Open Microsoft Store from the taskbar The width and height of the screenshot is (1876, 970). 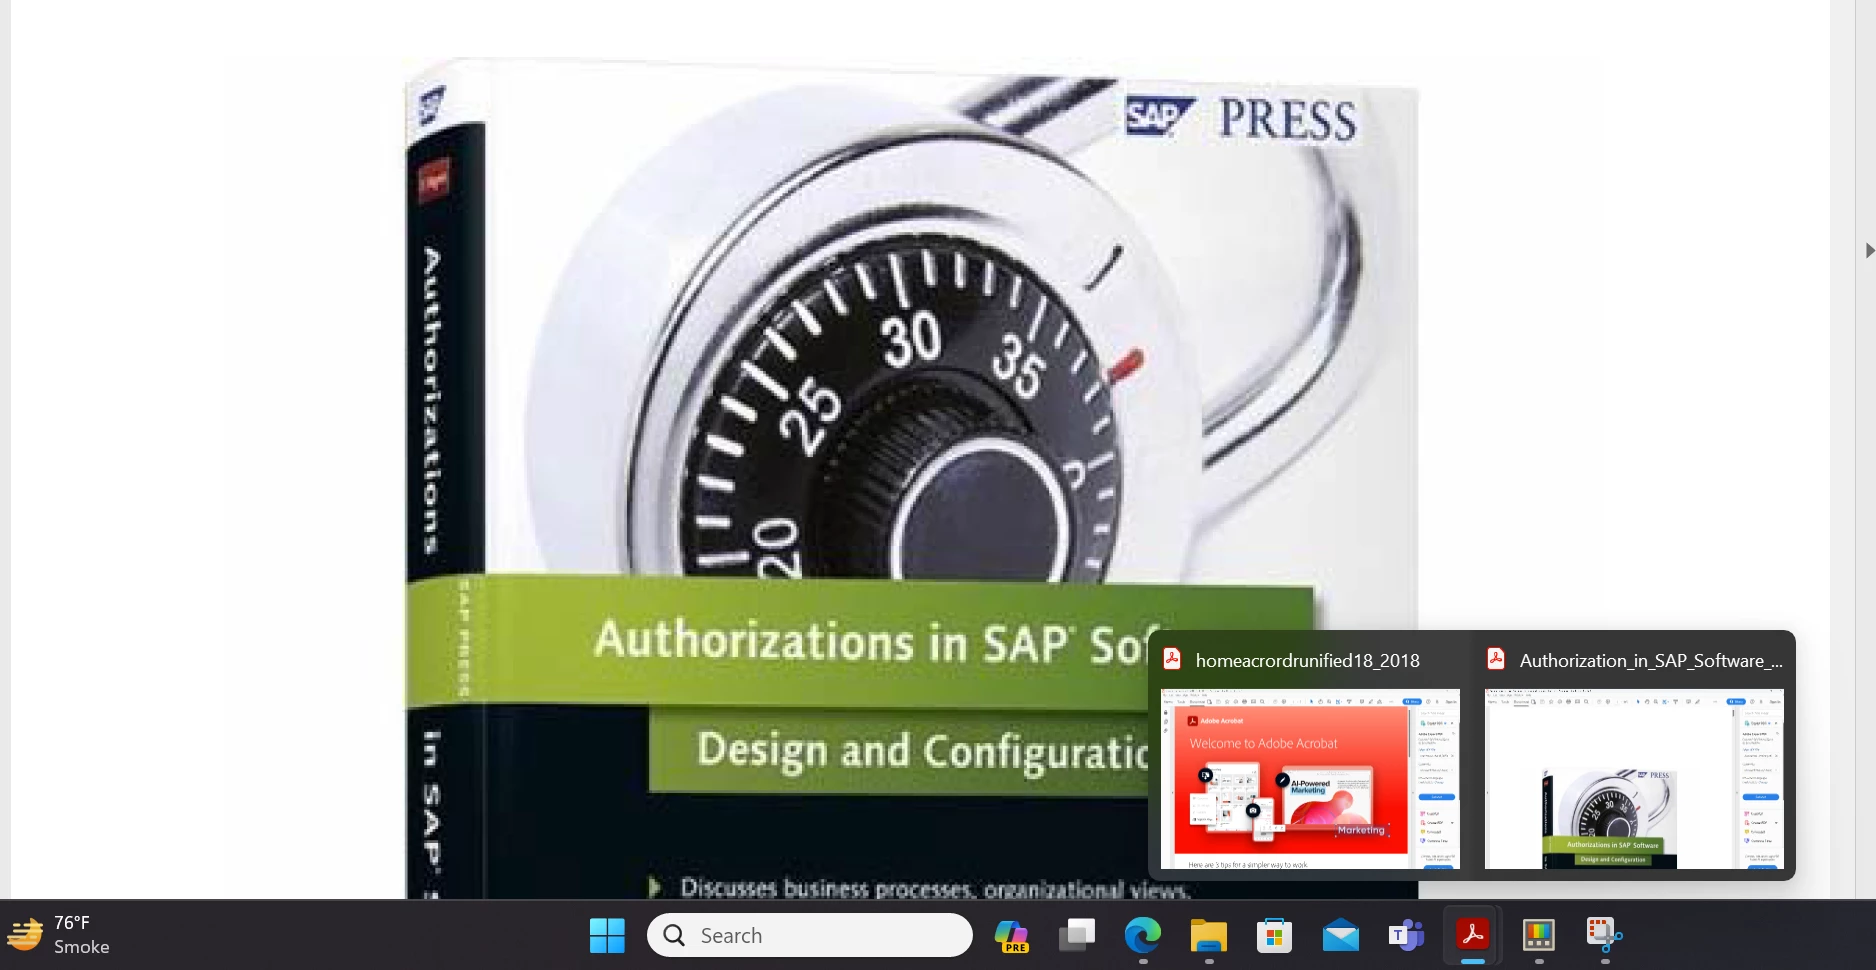coord(1275,936)
